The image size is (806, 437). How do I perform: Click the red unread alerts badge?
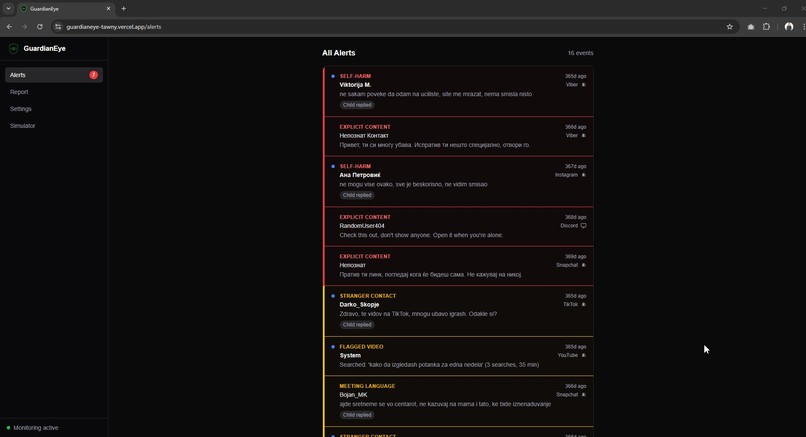click(94, 75)
